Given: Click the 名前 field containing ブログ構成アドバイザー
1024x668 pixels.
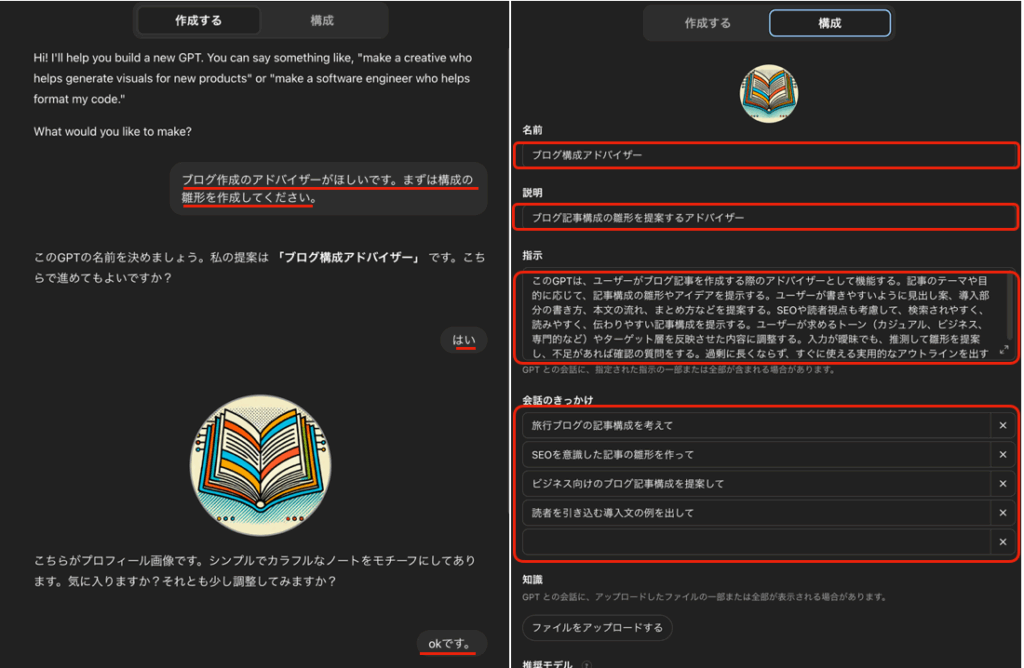Looking at the screenshot, I should pyautogui.click(x=768, y=155).
